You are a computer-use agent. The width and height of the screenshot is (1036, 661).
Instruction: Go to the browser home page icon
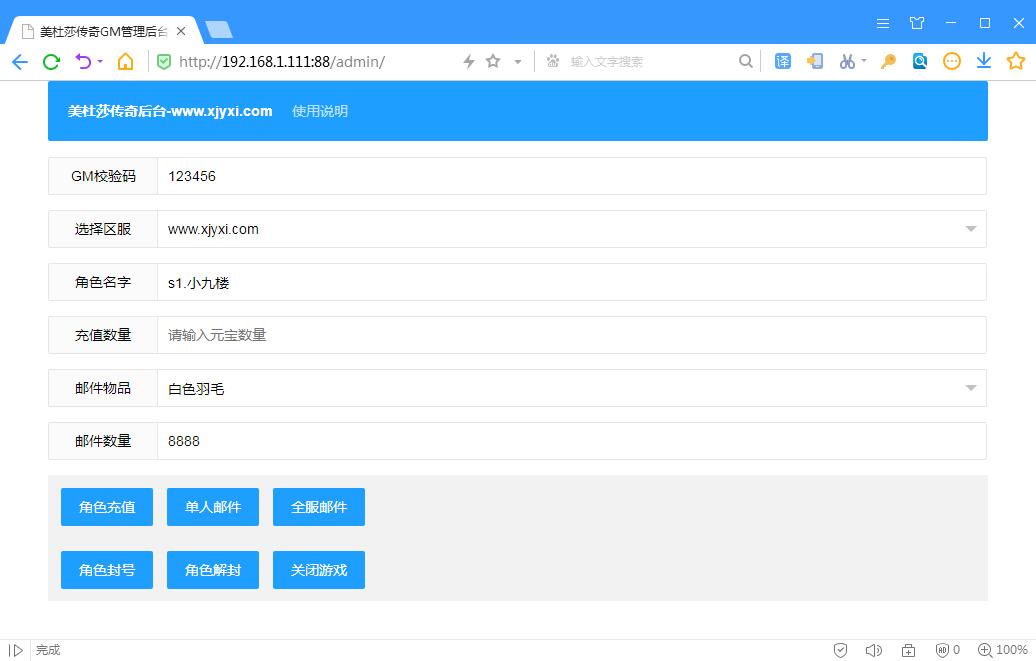click(x=125, y=62)
